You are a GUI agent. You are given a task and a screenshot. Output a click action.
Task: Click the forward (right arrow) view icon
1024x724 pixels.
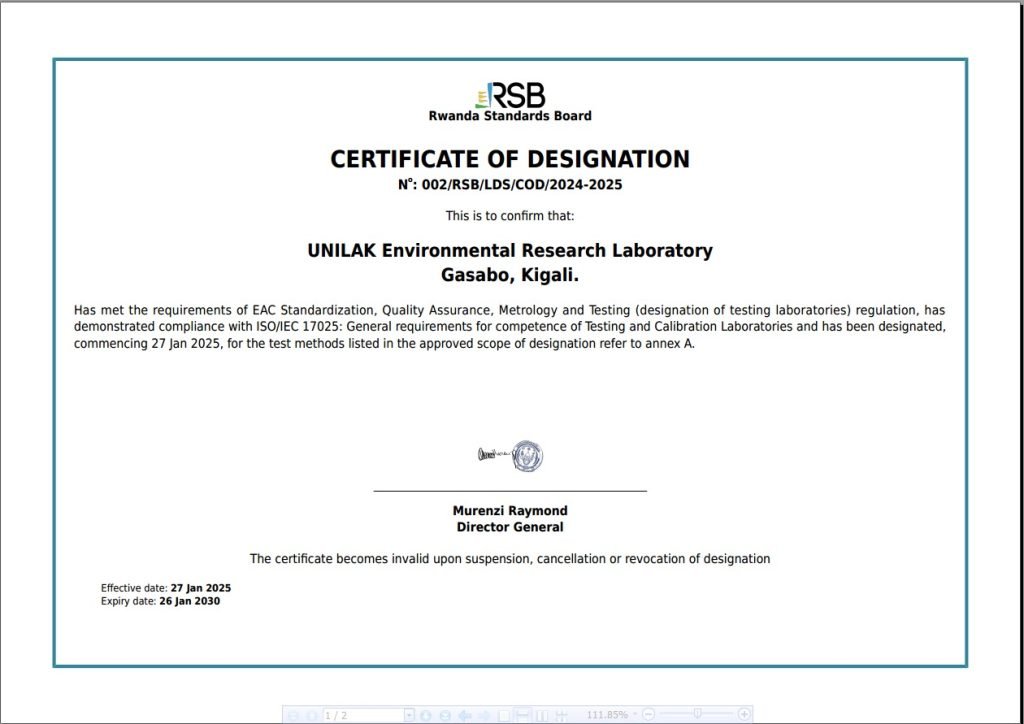click(x=485, y=716)
